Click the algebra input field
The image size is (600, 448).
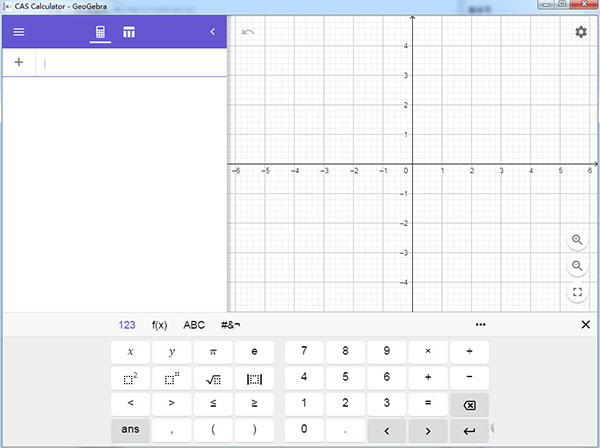click(130, 63)
